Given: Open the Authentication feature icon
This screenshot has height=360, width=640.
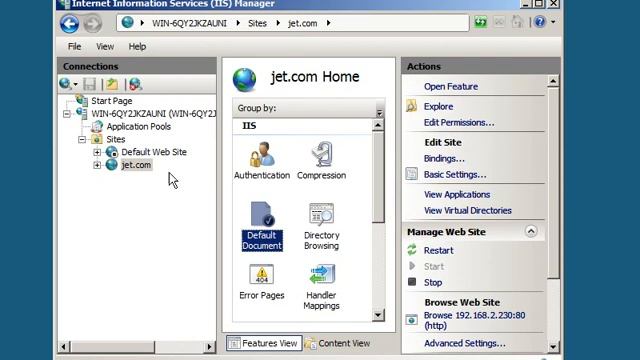Looking at the screenshot, I should click(x=262, y=154).
